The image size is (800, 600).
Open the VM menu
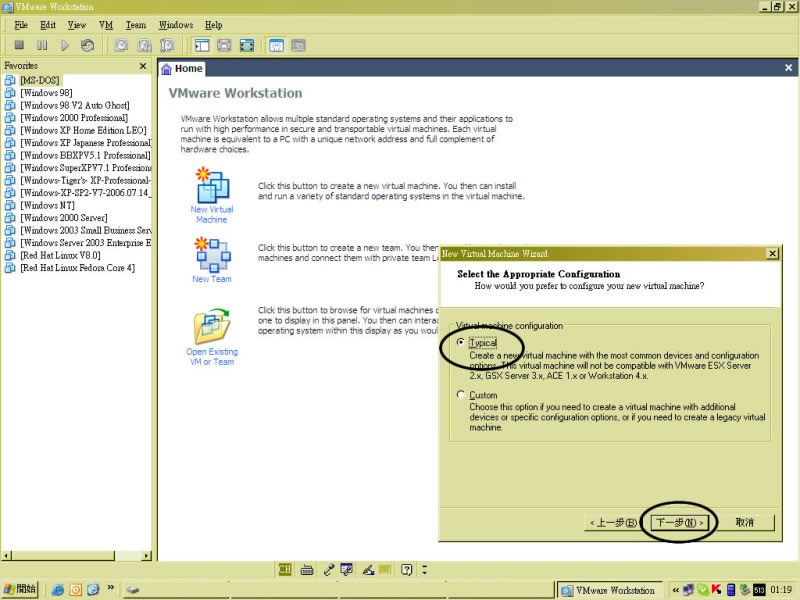click(x=106, y=25)
